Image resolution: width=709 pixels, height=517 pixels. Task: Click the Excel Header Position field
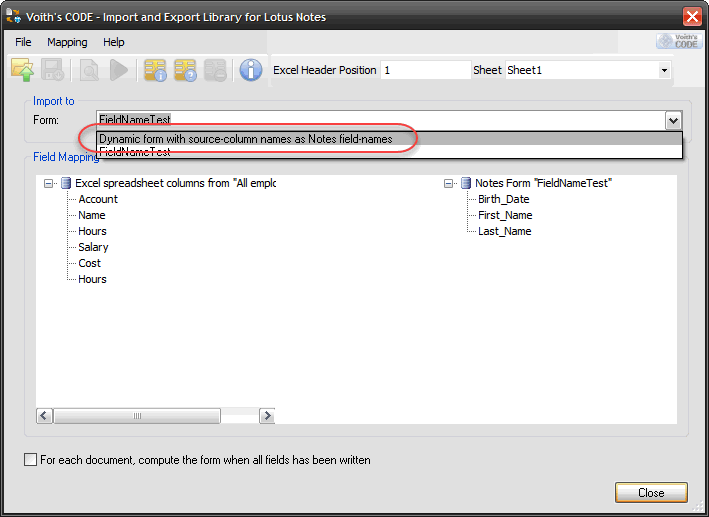[425, 70]
